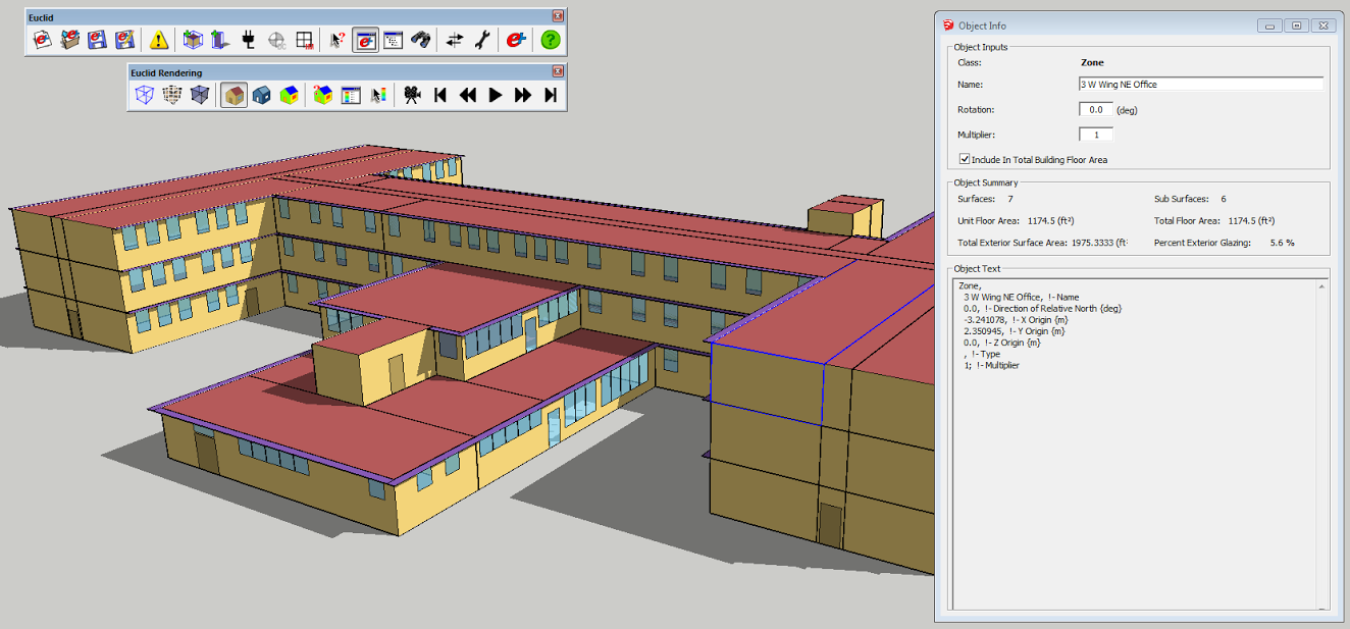Step the animation forward with the fast-forward button
The width and height of the screenshot is (1350, 629).
pyautogui.click(x=523, y=95)
